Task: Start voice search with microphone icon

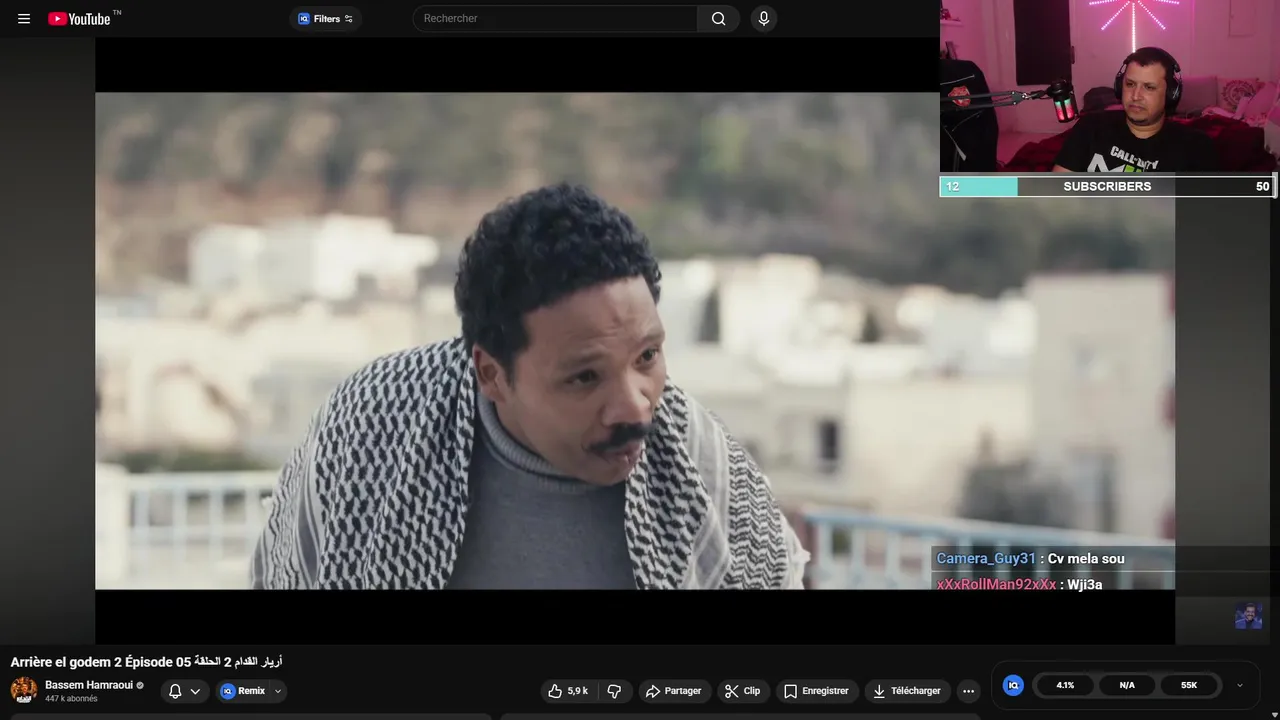Action: coord(764,18)
